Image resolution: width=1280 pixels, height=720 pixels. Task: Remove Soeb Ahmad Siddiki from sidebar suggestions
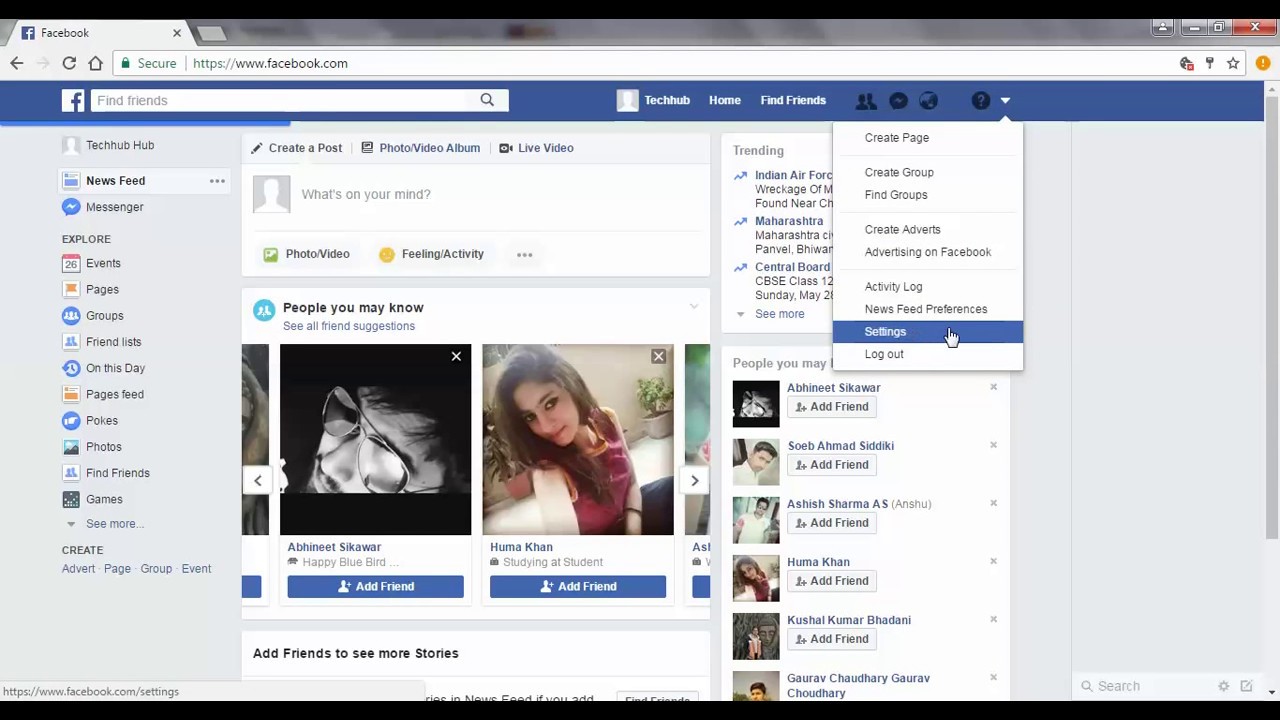pyautogui.click(x=993, y=445)
